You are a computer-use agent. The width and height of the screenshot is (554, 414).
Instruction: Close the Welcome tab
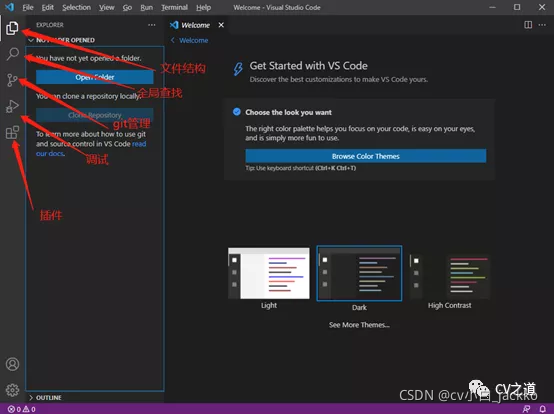pyautogui.click(x=221, y=25)
